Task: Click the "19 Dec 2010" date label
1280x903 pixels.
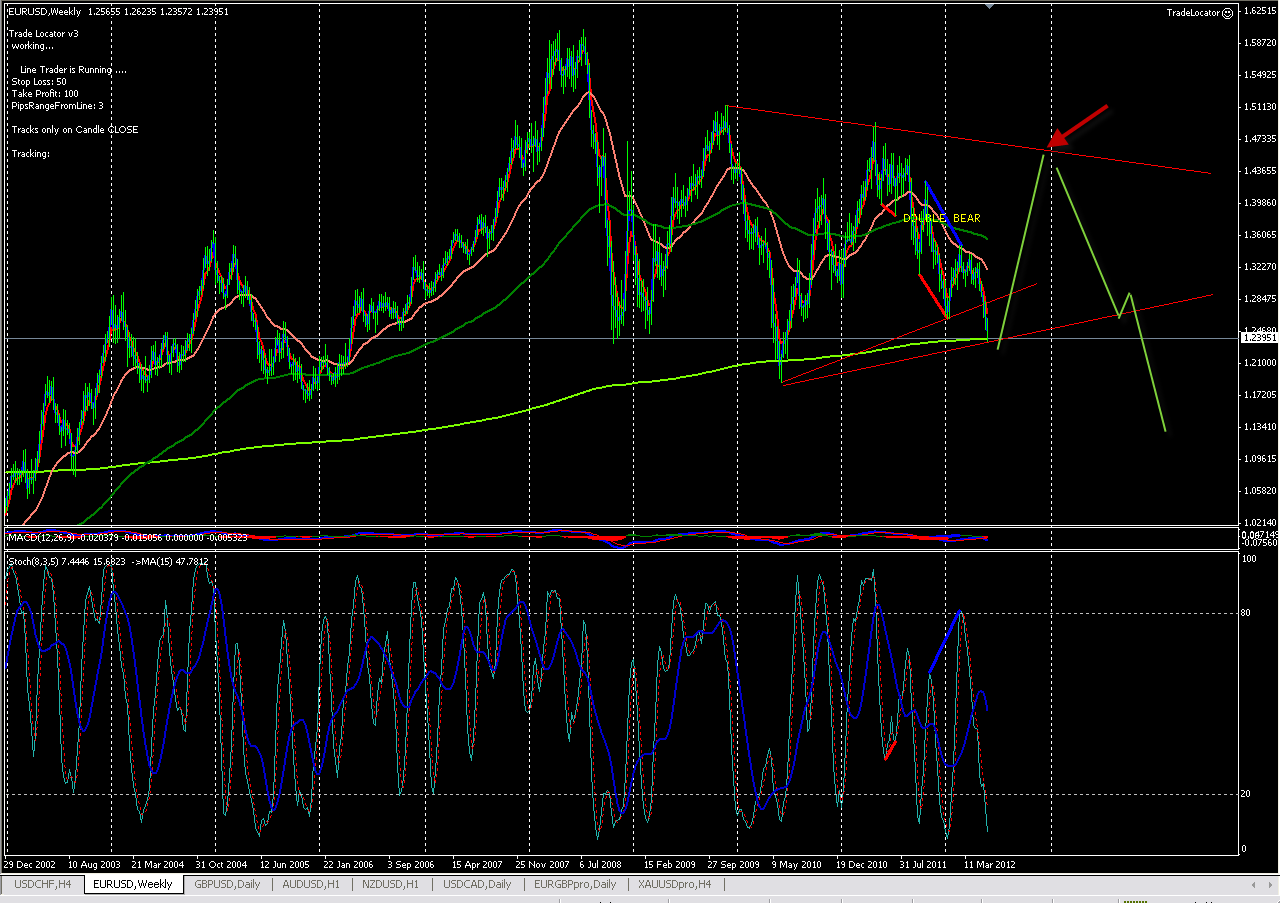Action: point(862,864)
